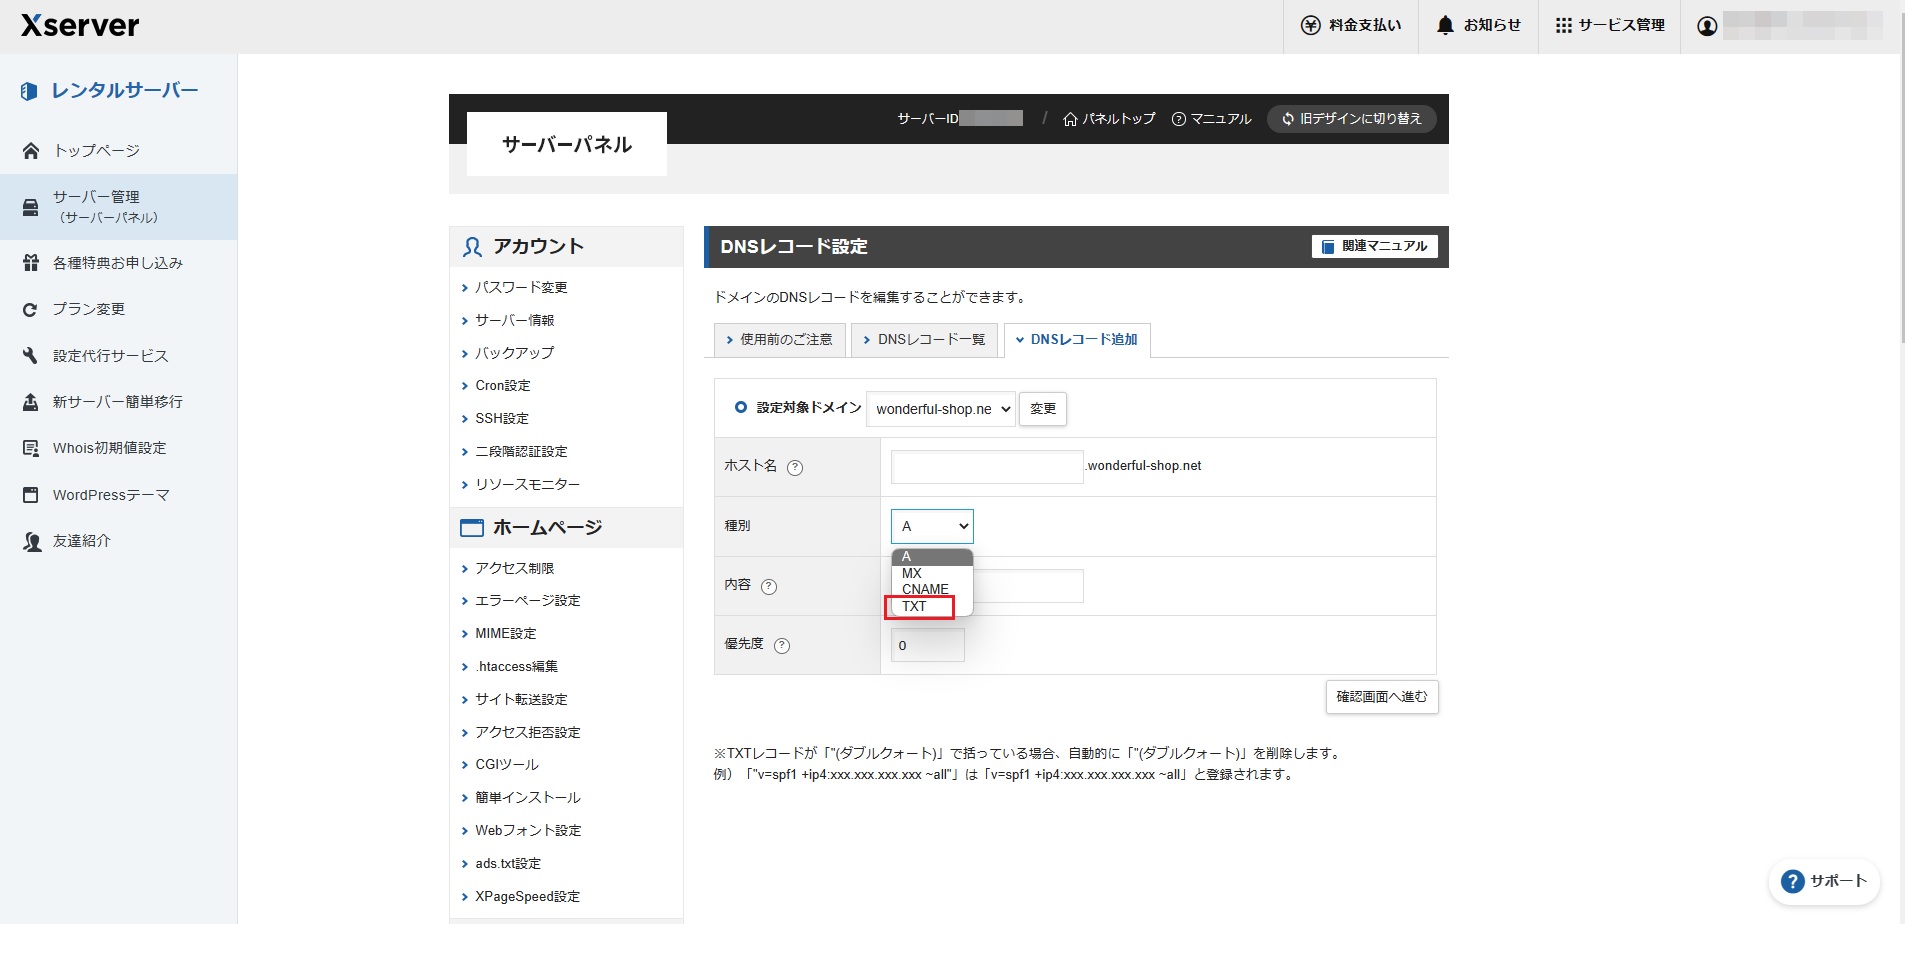Click the question mark beside 優先度
This screenshot has height=977, width=1905.
782,645
